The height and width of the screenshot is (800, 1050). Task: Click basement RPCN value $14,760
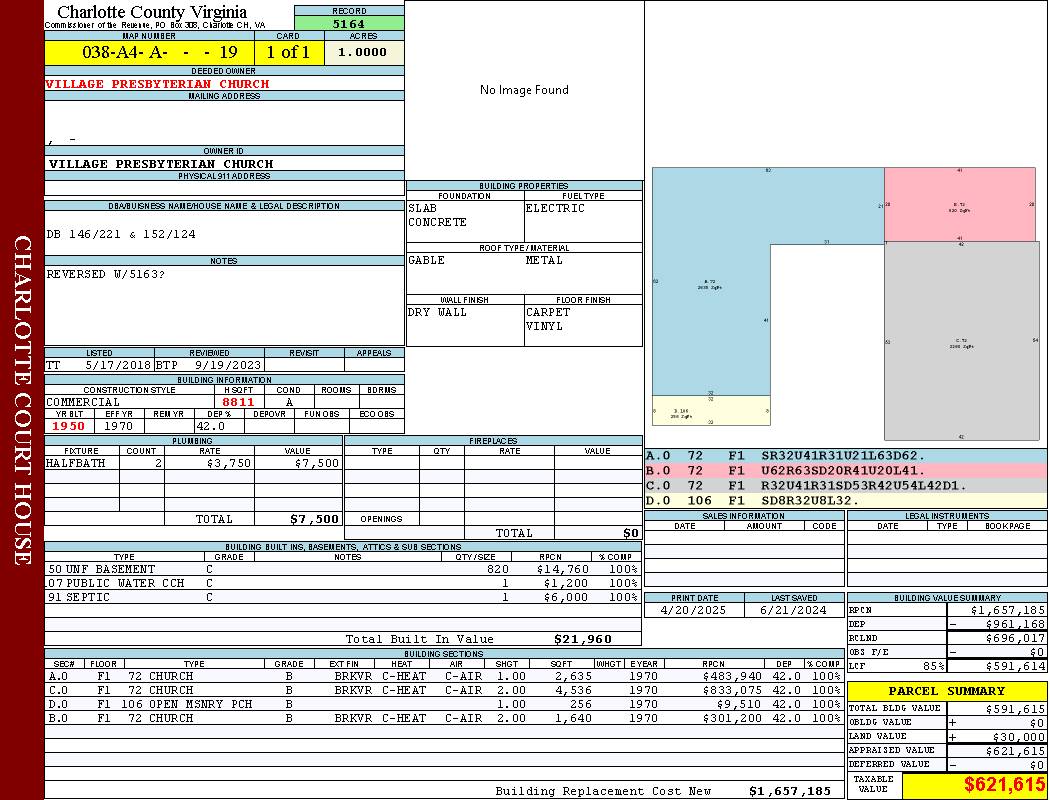[x=562, y=569]
